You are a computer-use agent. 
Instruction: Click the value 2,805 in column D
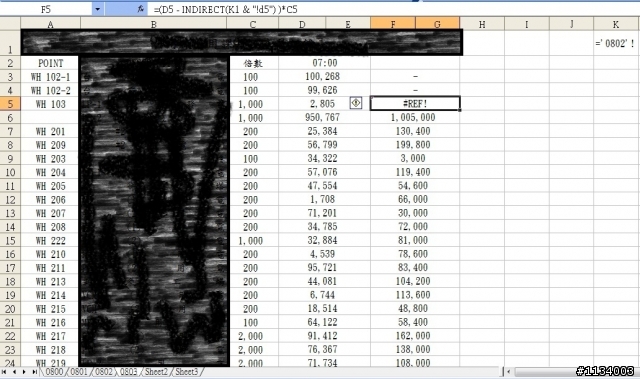tap(322, 104)
